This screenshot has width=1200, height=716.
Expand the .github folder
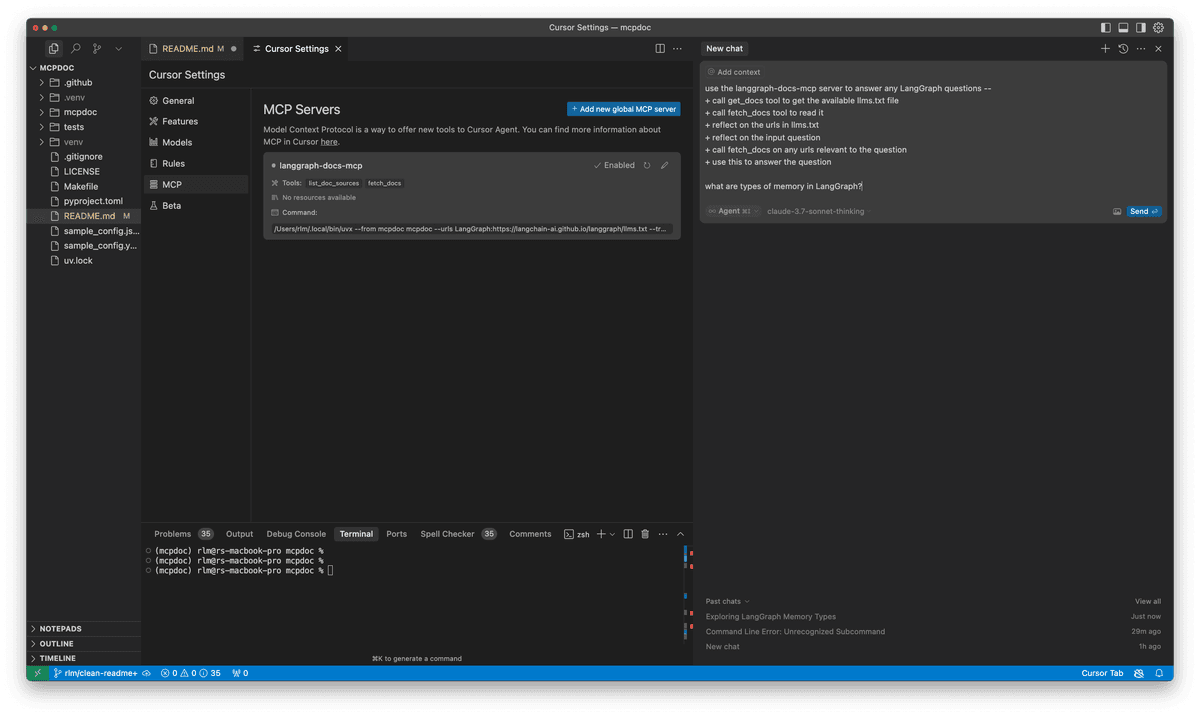point(78,83)
